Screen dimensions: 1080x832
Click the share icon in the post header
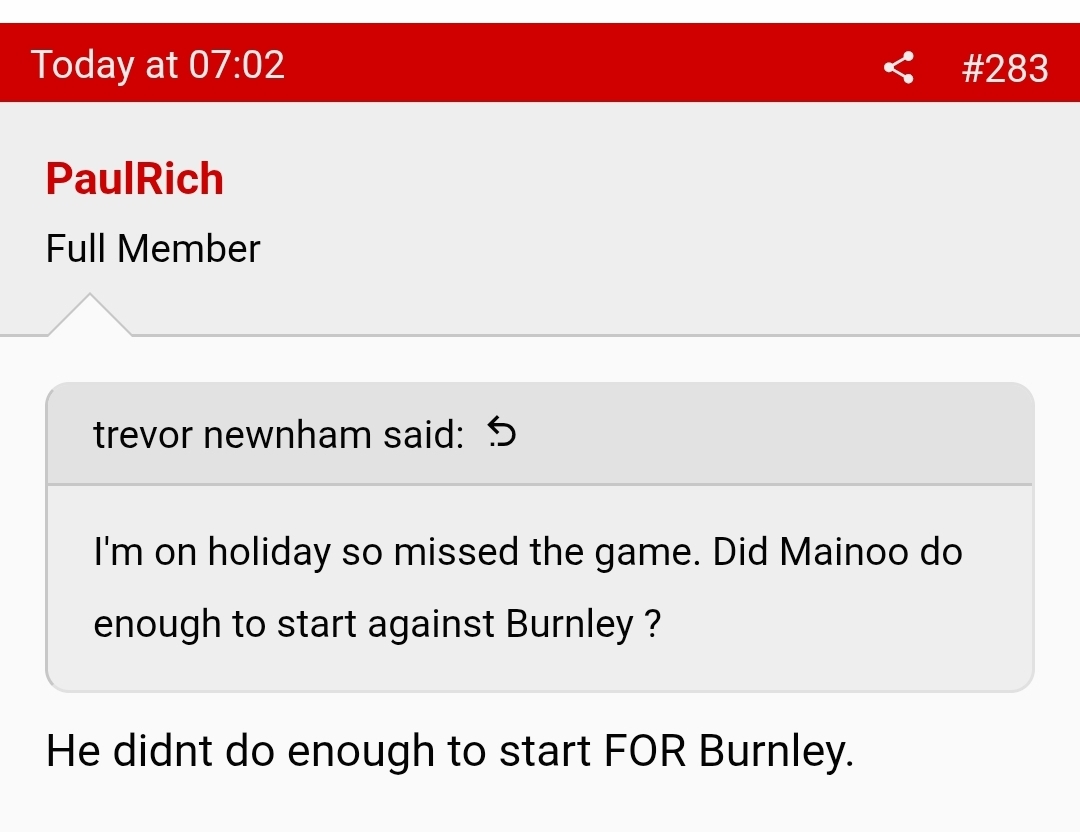[x=898, y=68]
